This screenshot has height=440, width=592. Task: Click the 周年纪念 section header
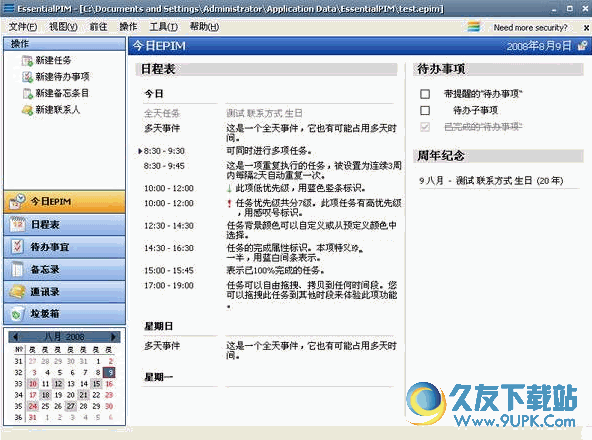click(498, 156)
